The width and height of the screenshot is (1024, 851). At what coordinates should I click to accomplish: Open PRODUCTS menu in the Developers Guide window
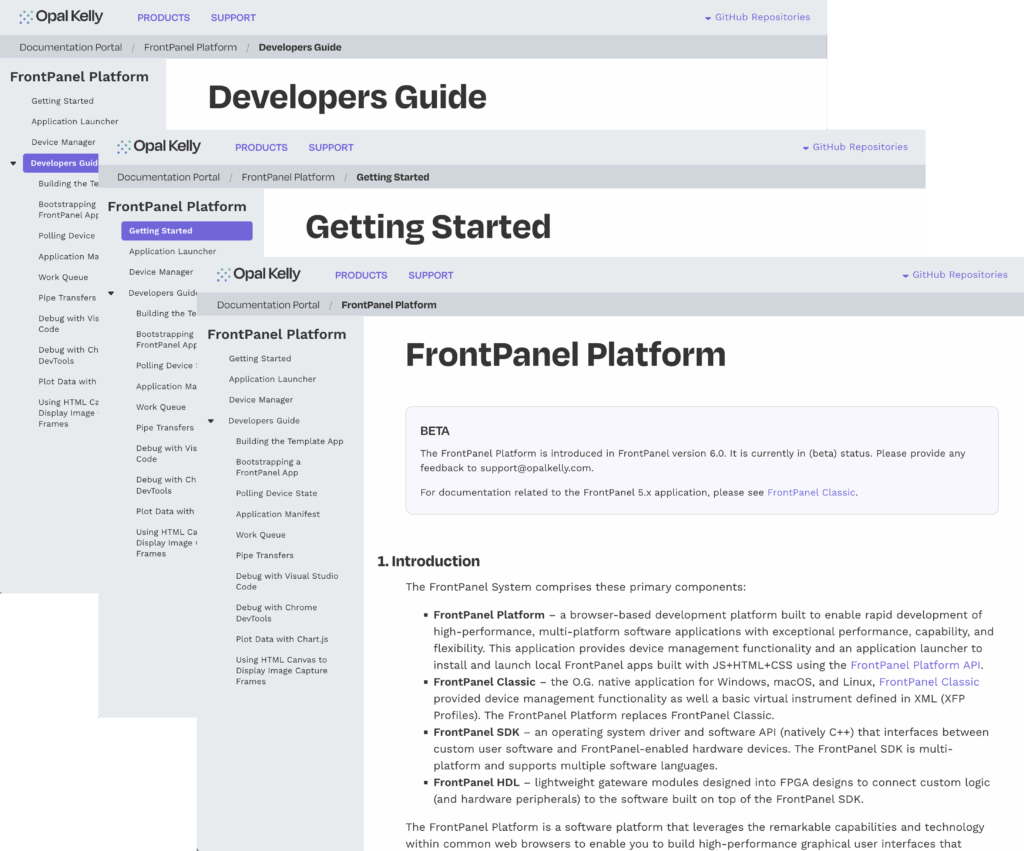coord(163,18)
